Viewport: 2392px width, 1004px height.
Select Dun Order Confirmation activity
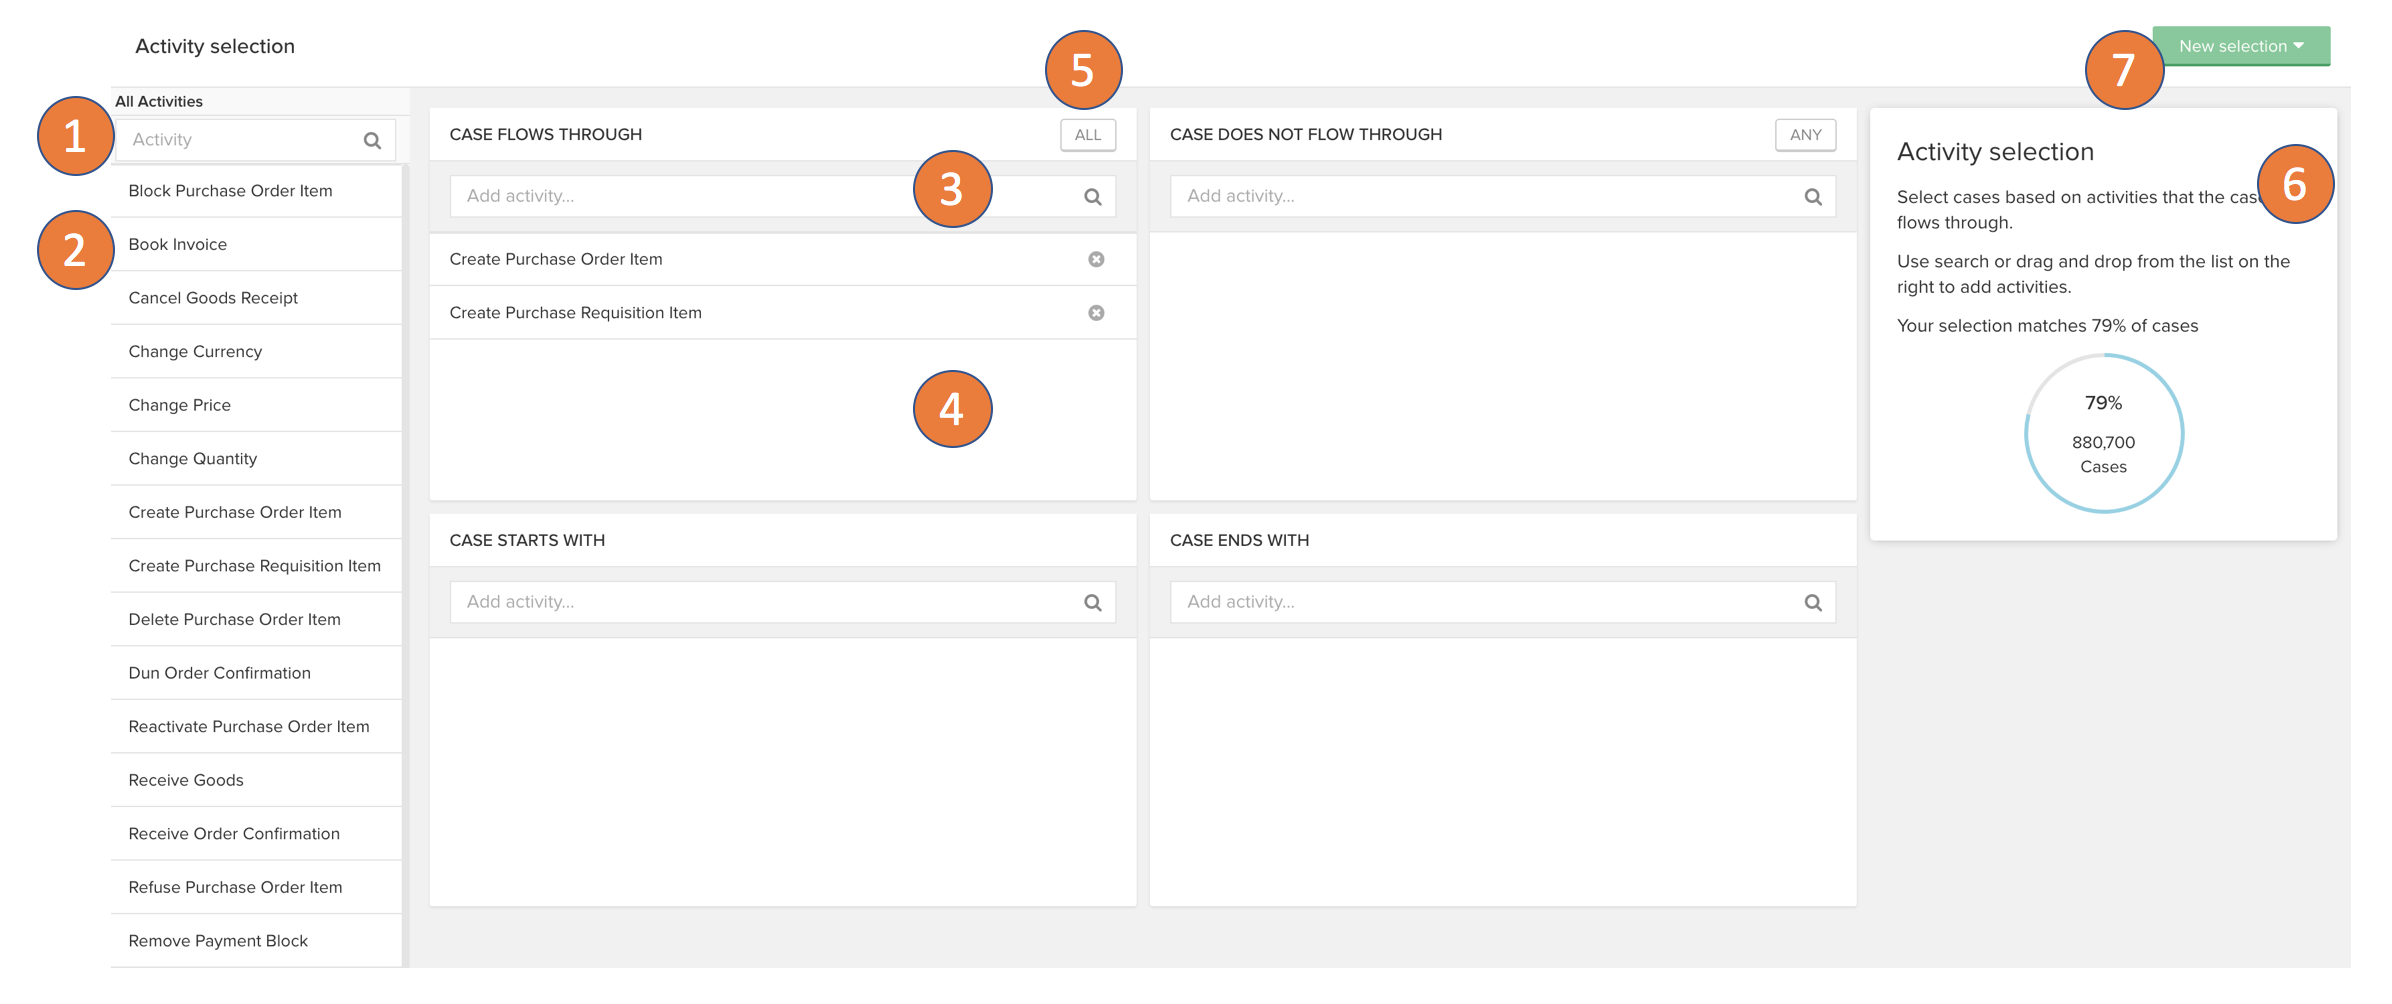coord(219,673)
